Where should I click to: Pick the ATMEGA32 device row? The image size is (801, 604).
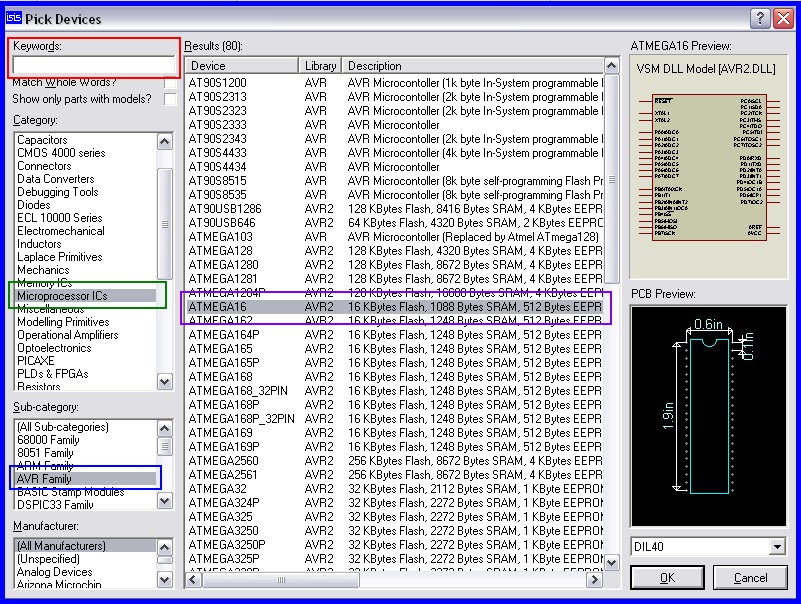(395, 489)
